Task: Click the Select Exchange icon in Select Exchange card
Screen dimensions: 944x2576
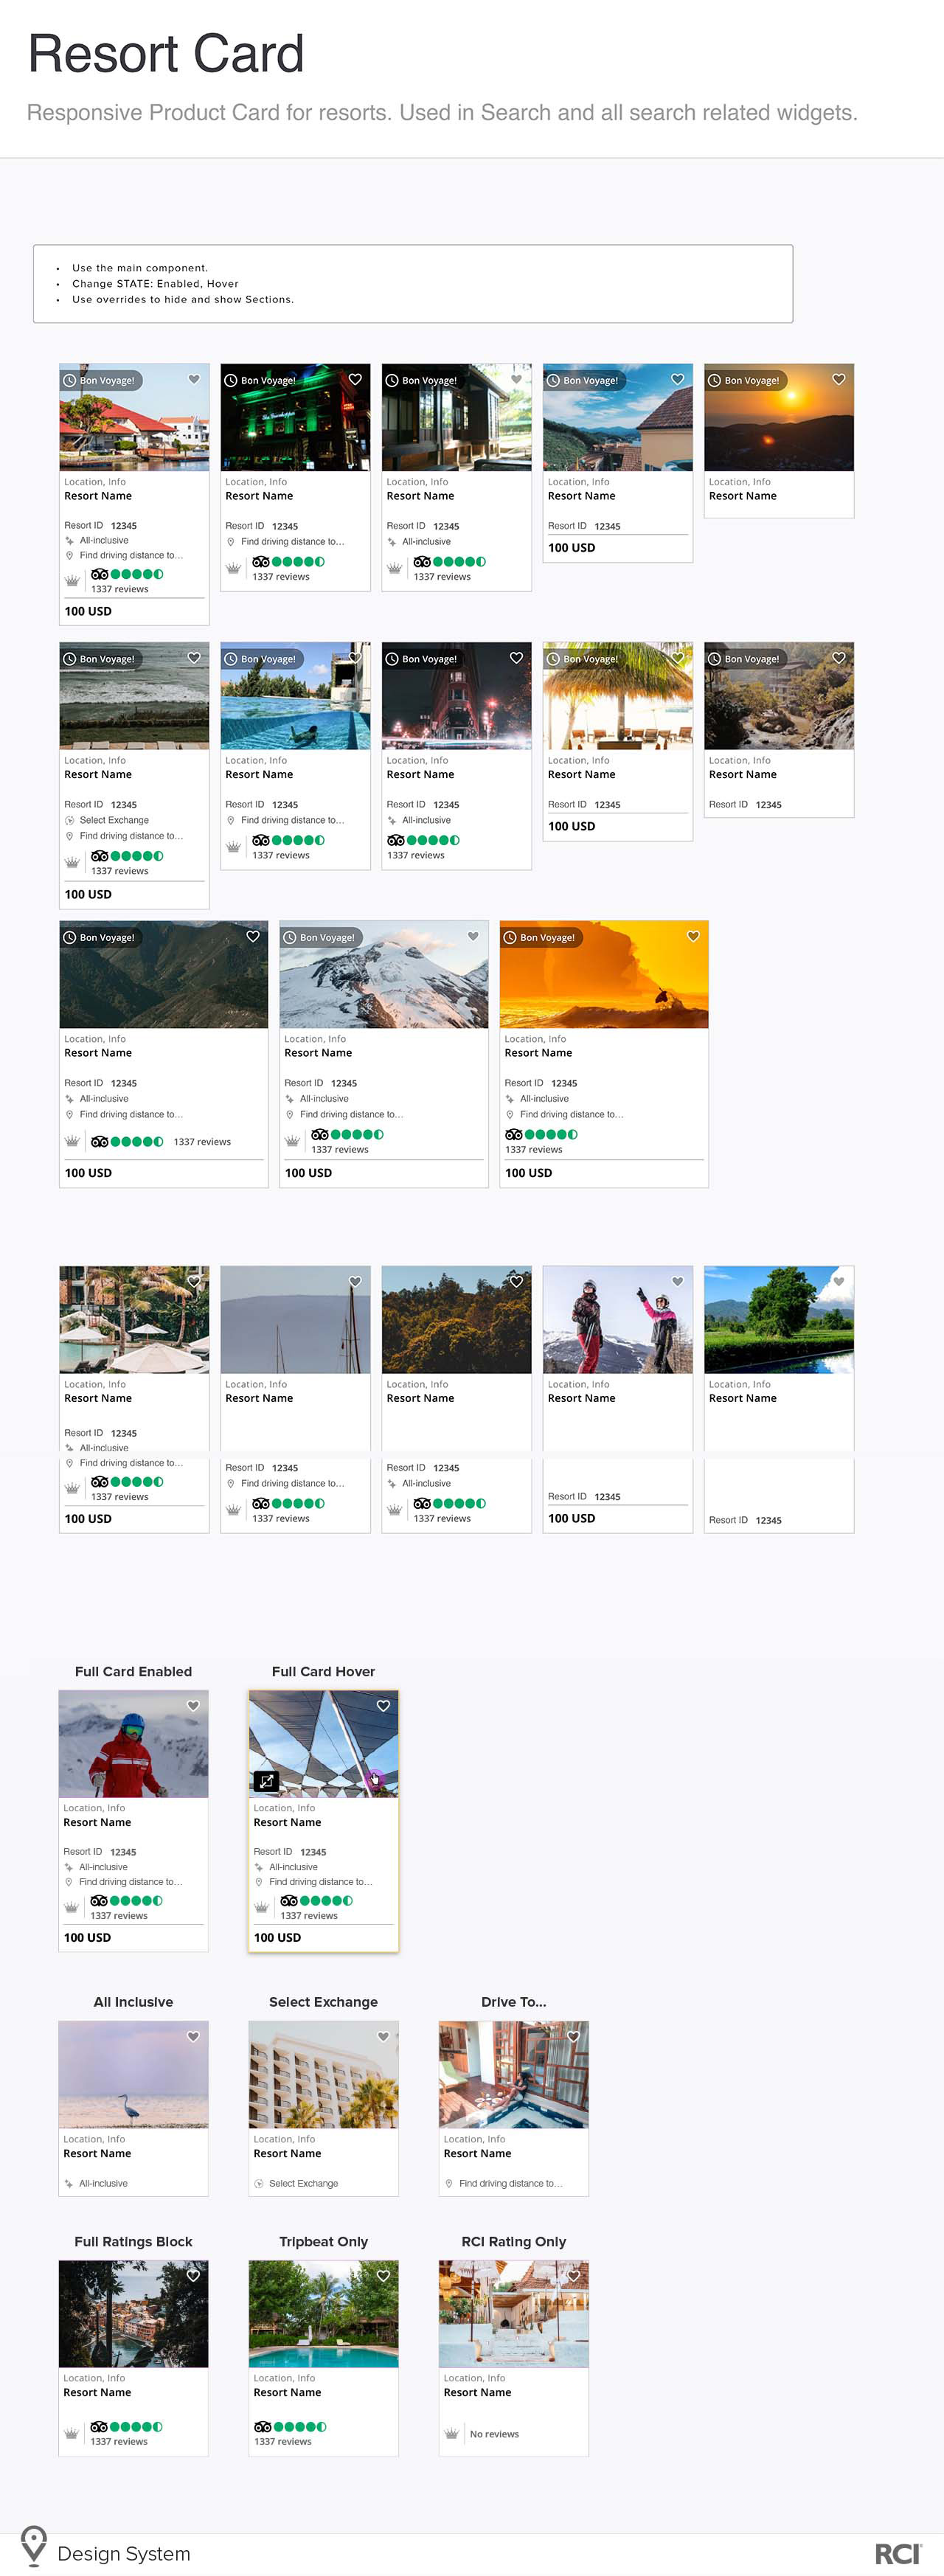Action: pos(259,2183)
